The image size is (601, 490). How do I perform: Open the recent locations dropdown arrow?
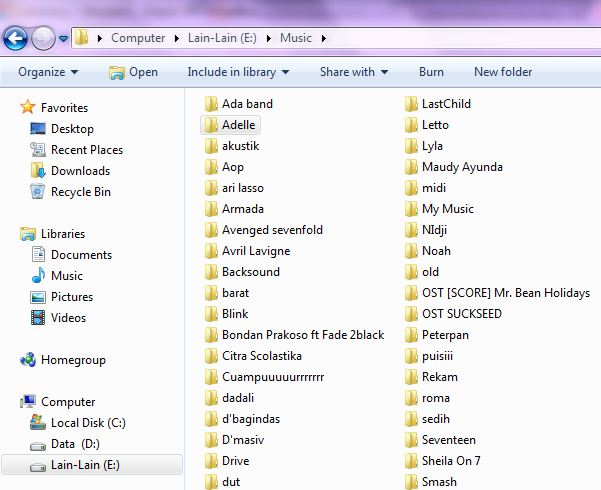pyautogui.click(x=64, y=39)
